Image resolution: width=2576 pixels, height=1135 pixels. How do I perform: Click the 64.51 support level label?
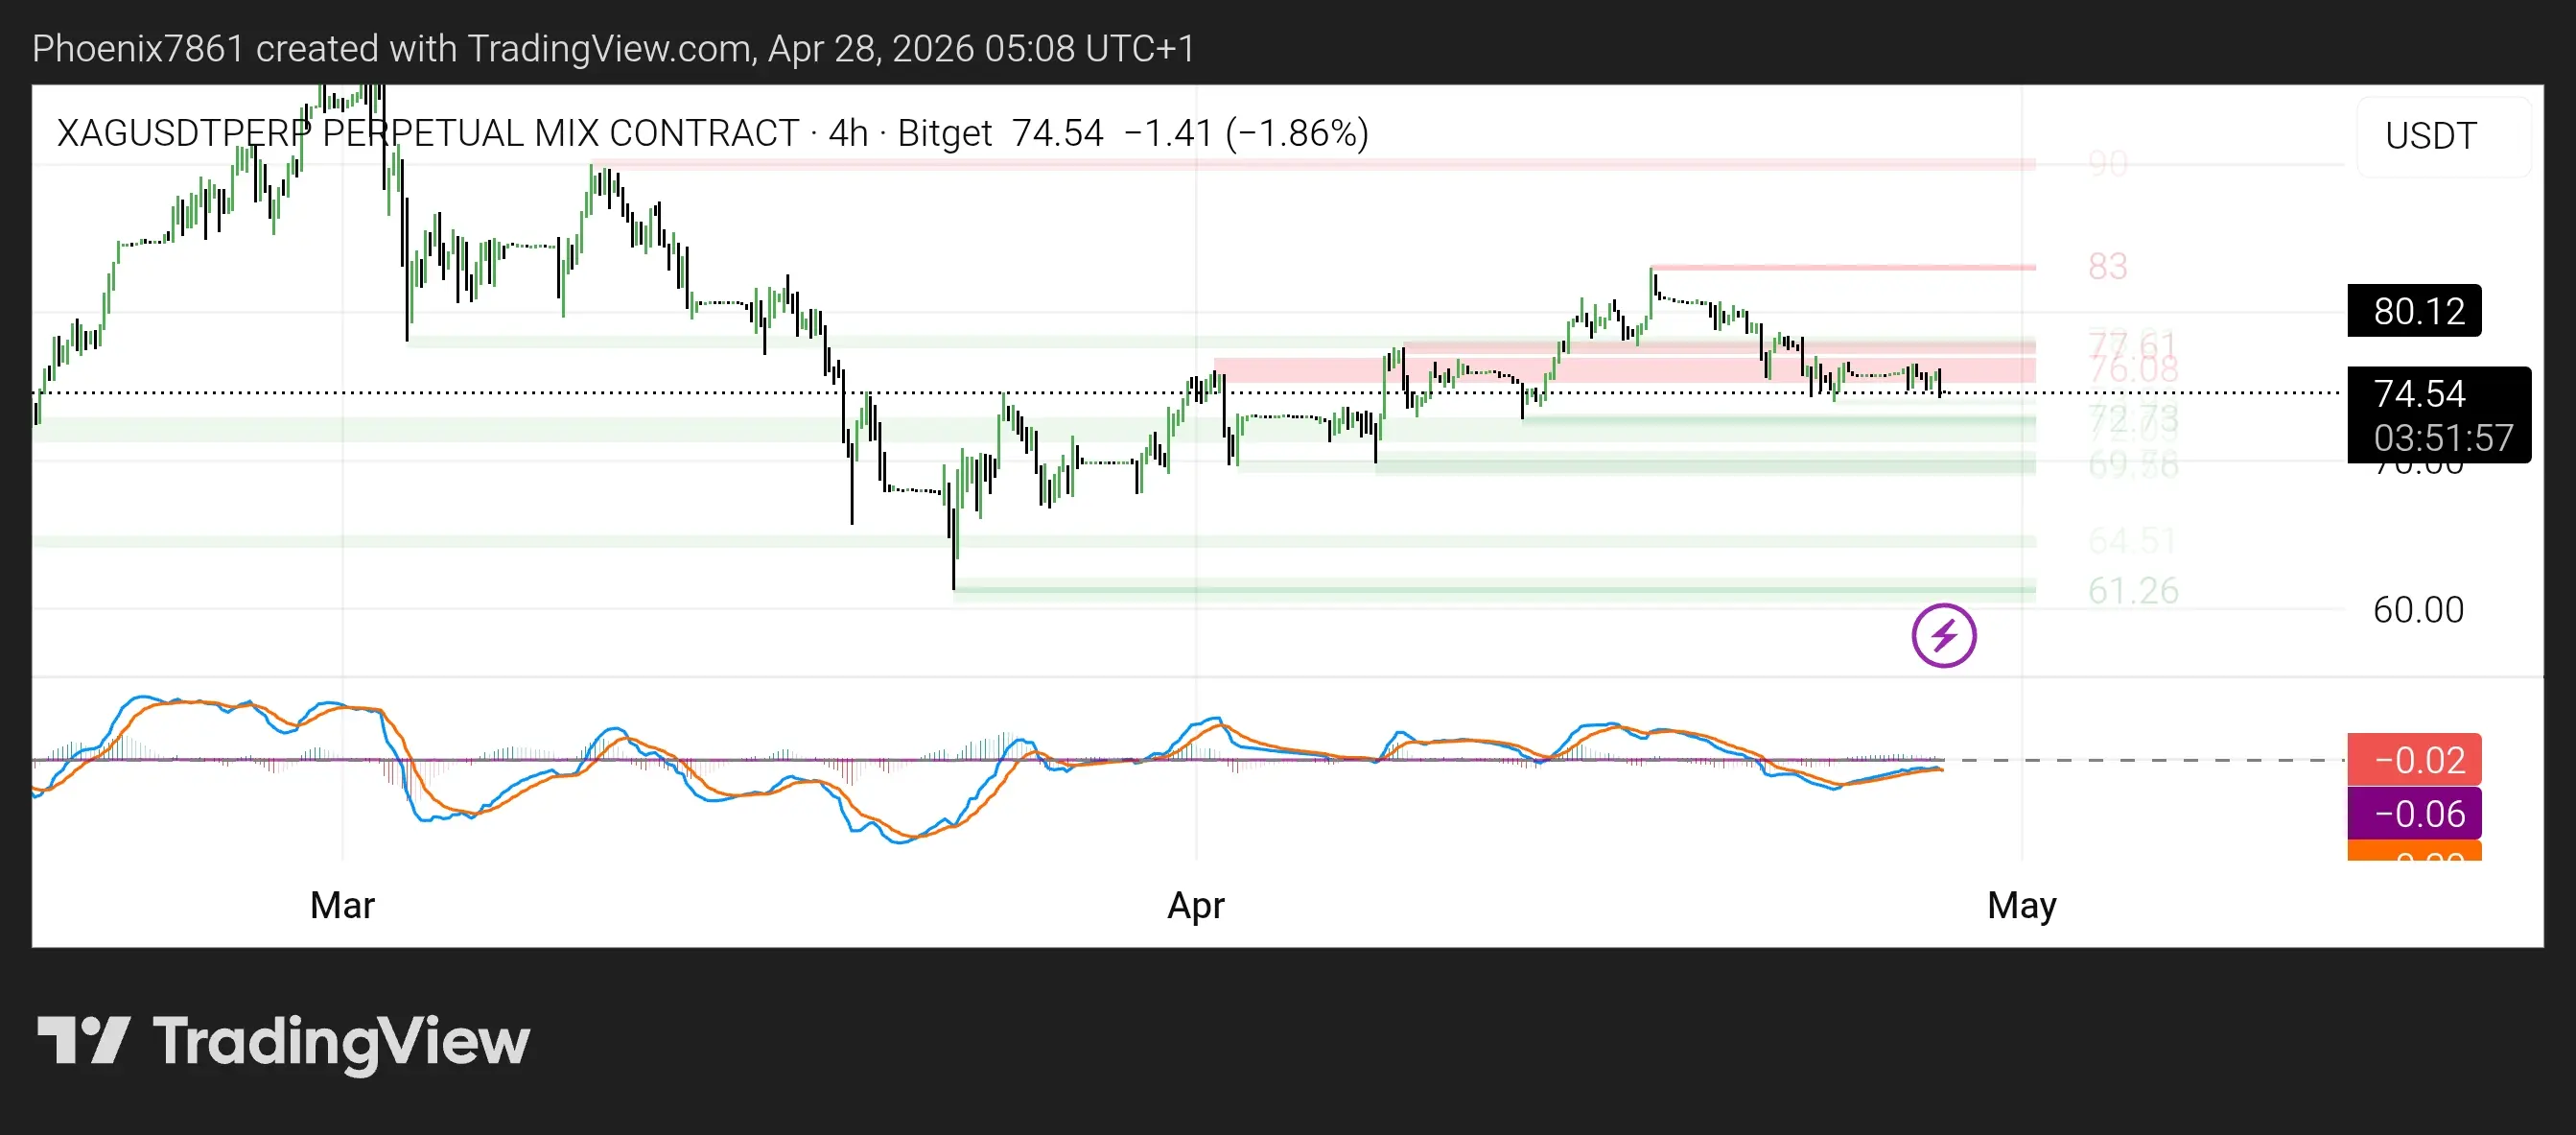2132,541
